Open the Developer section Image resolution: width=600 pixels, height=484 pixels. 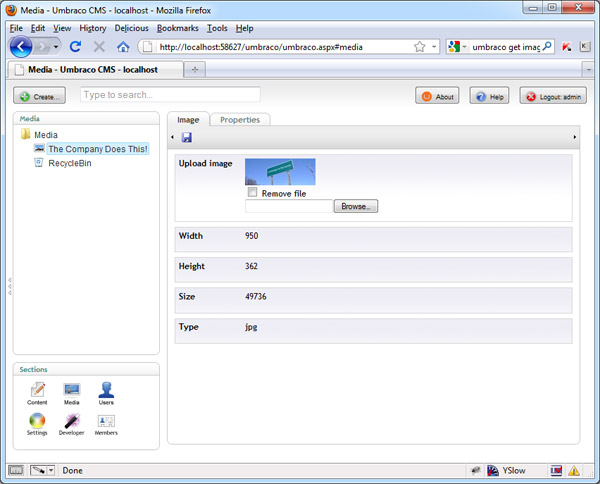point(72,424)
